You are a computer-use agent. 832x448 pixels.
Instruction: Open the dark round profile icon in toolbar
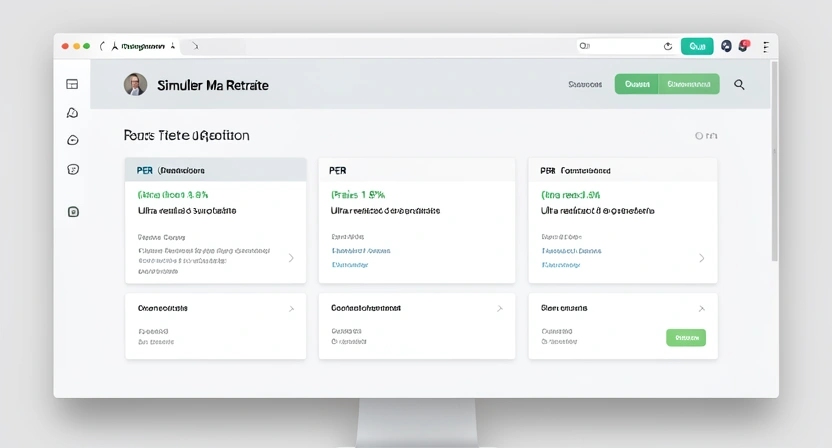click(x=726, y=46)
